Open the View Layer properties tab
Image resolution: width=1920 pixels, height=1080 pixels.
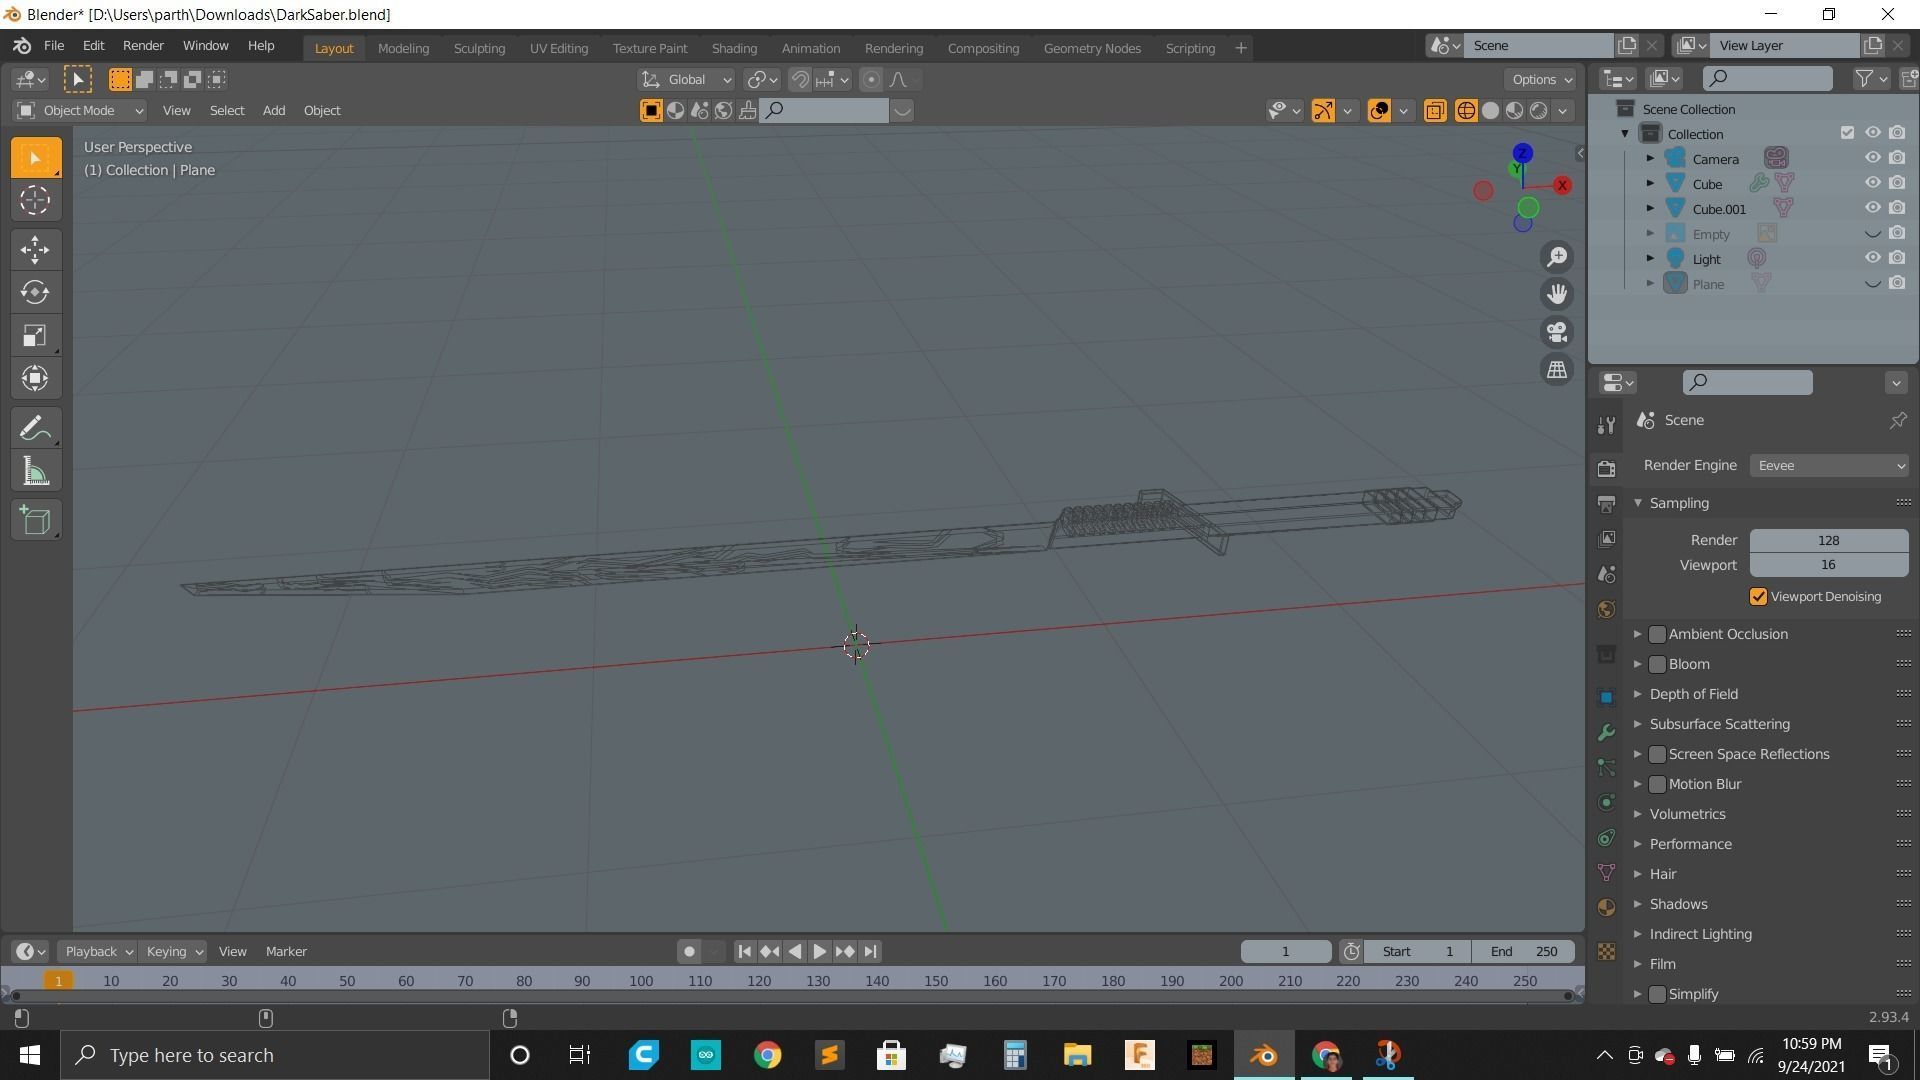[1606, 538]
